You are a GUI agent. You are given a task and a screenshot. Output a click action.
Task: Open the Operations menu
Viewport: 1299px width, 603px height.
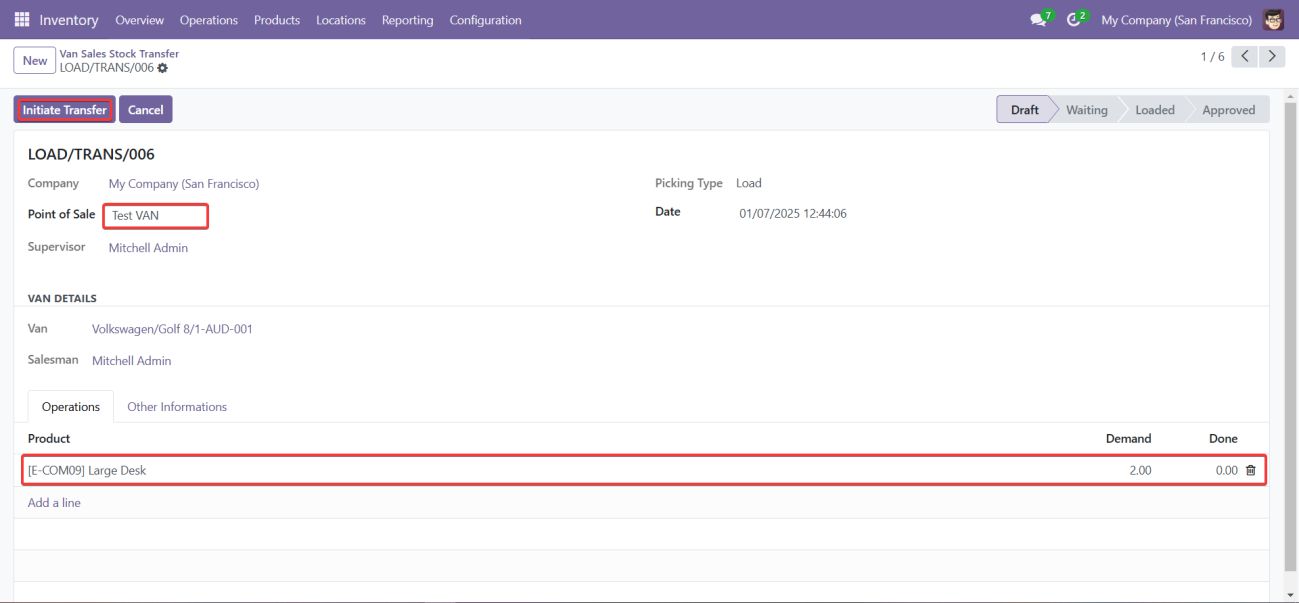pos(209,20)
